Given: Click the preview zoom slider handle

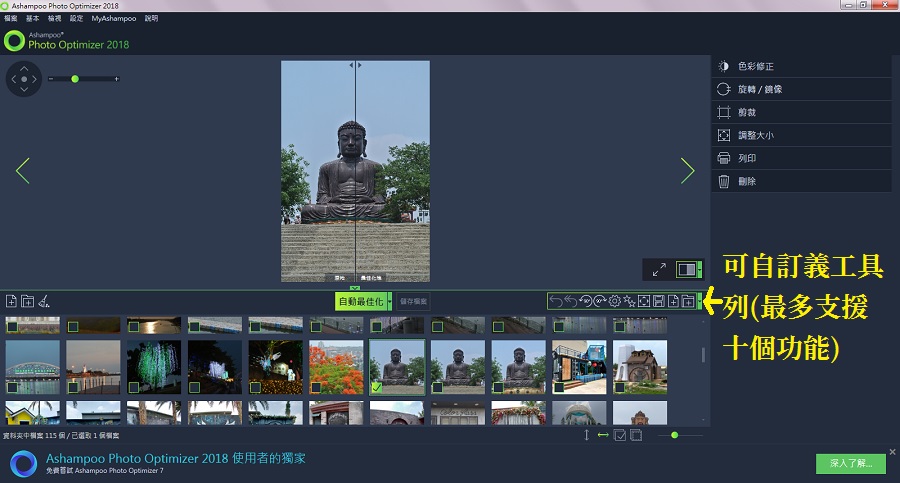Looking at the screenshot, I should 75,79.
